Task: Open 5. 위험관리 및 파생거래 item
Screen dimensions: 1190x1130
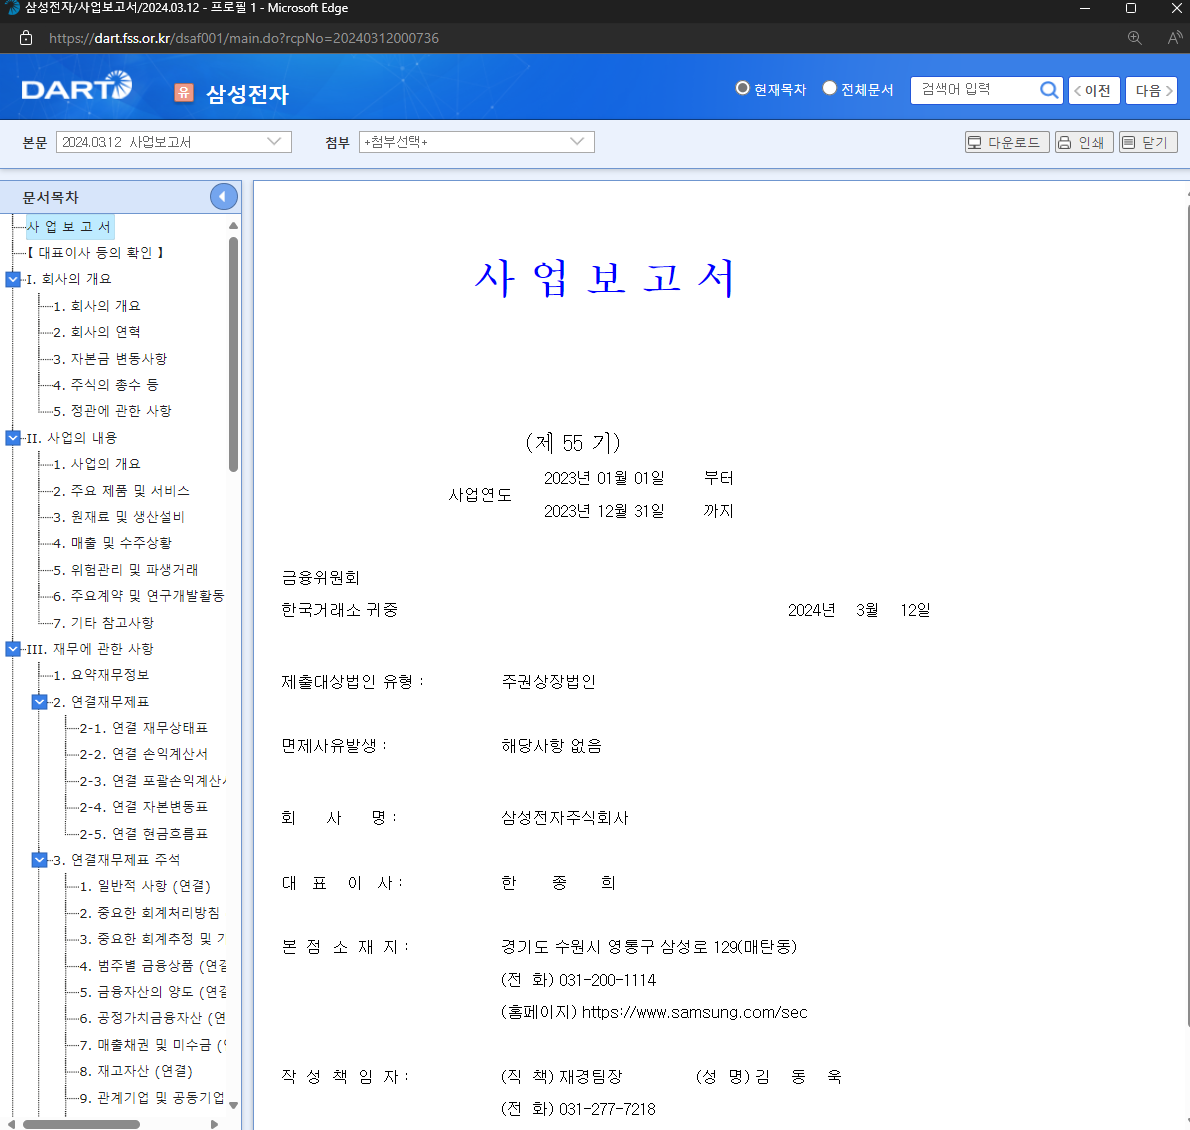Action: coord(126,569)
